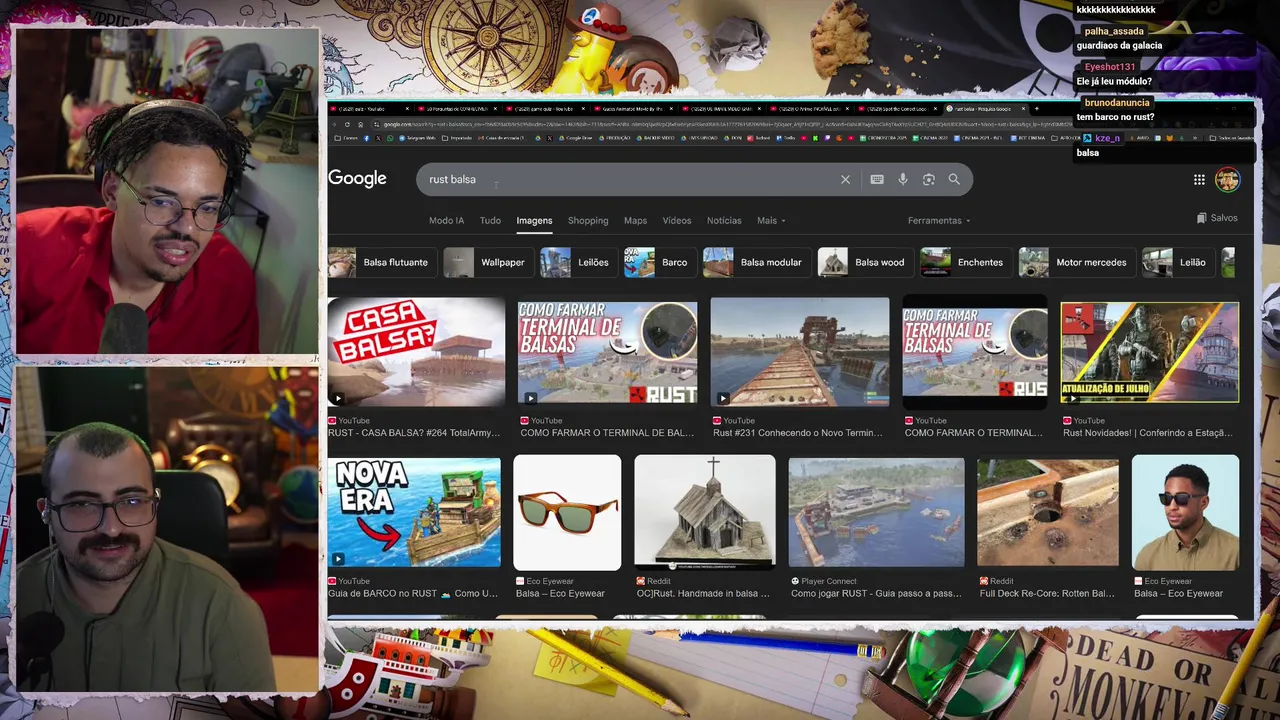Click the Enchentes chip thumbnail image
This screenshot has width=1280, height=720.
pyautogui.click(x=936, y=262)
